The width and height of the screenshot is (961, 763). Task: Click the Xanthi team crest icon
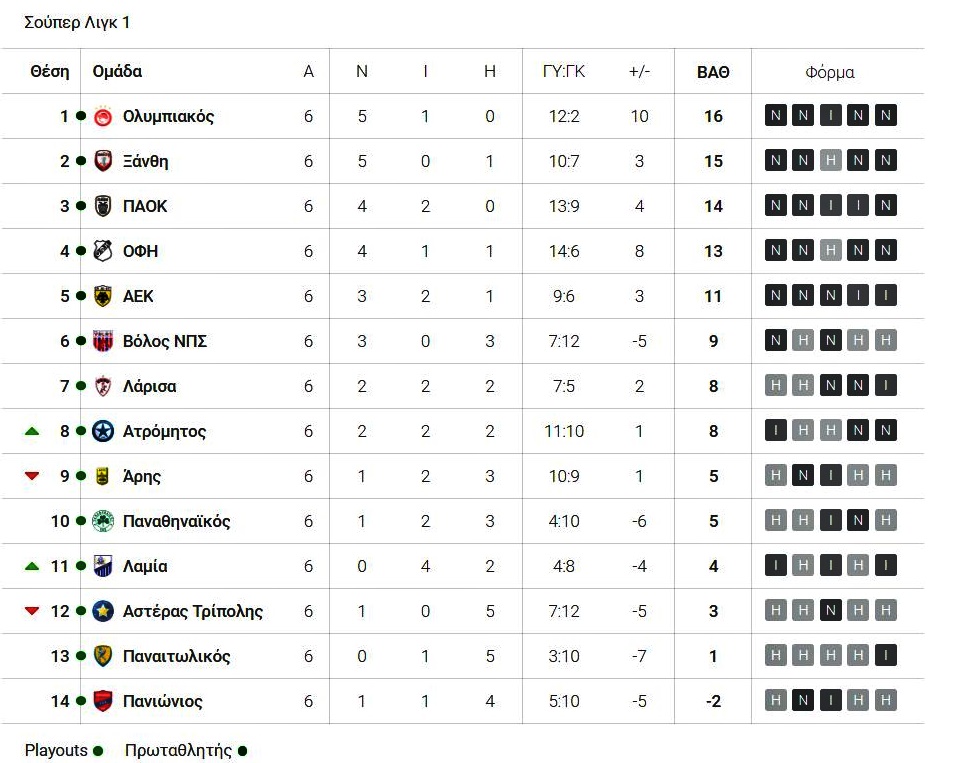[102, 161]
